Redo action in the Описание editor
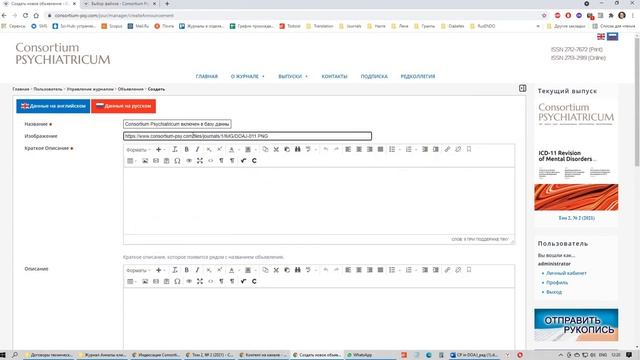 click(x=336, y=270)
